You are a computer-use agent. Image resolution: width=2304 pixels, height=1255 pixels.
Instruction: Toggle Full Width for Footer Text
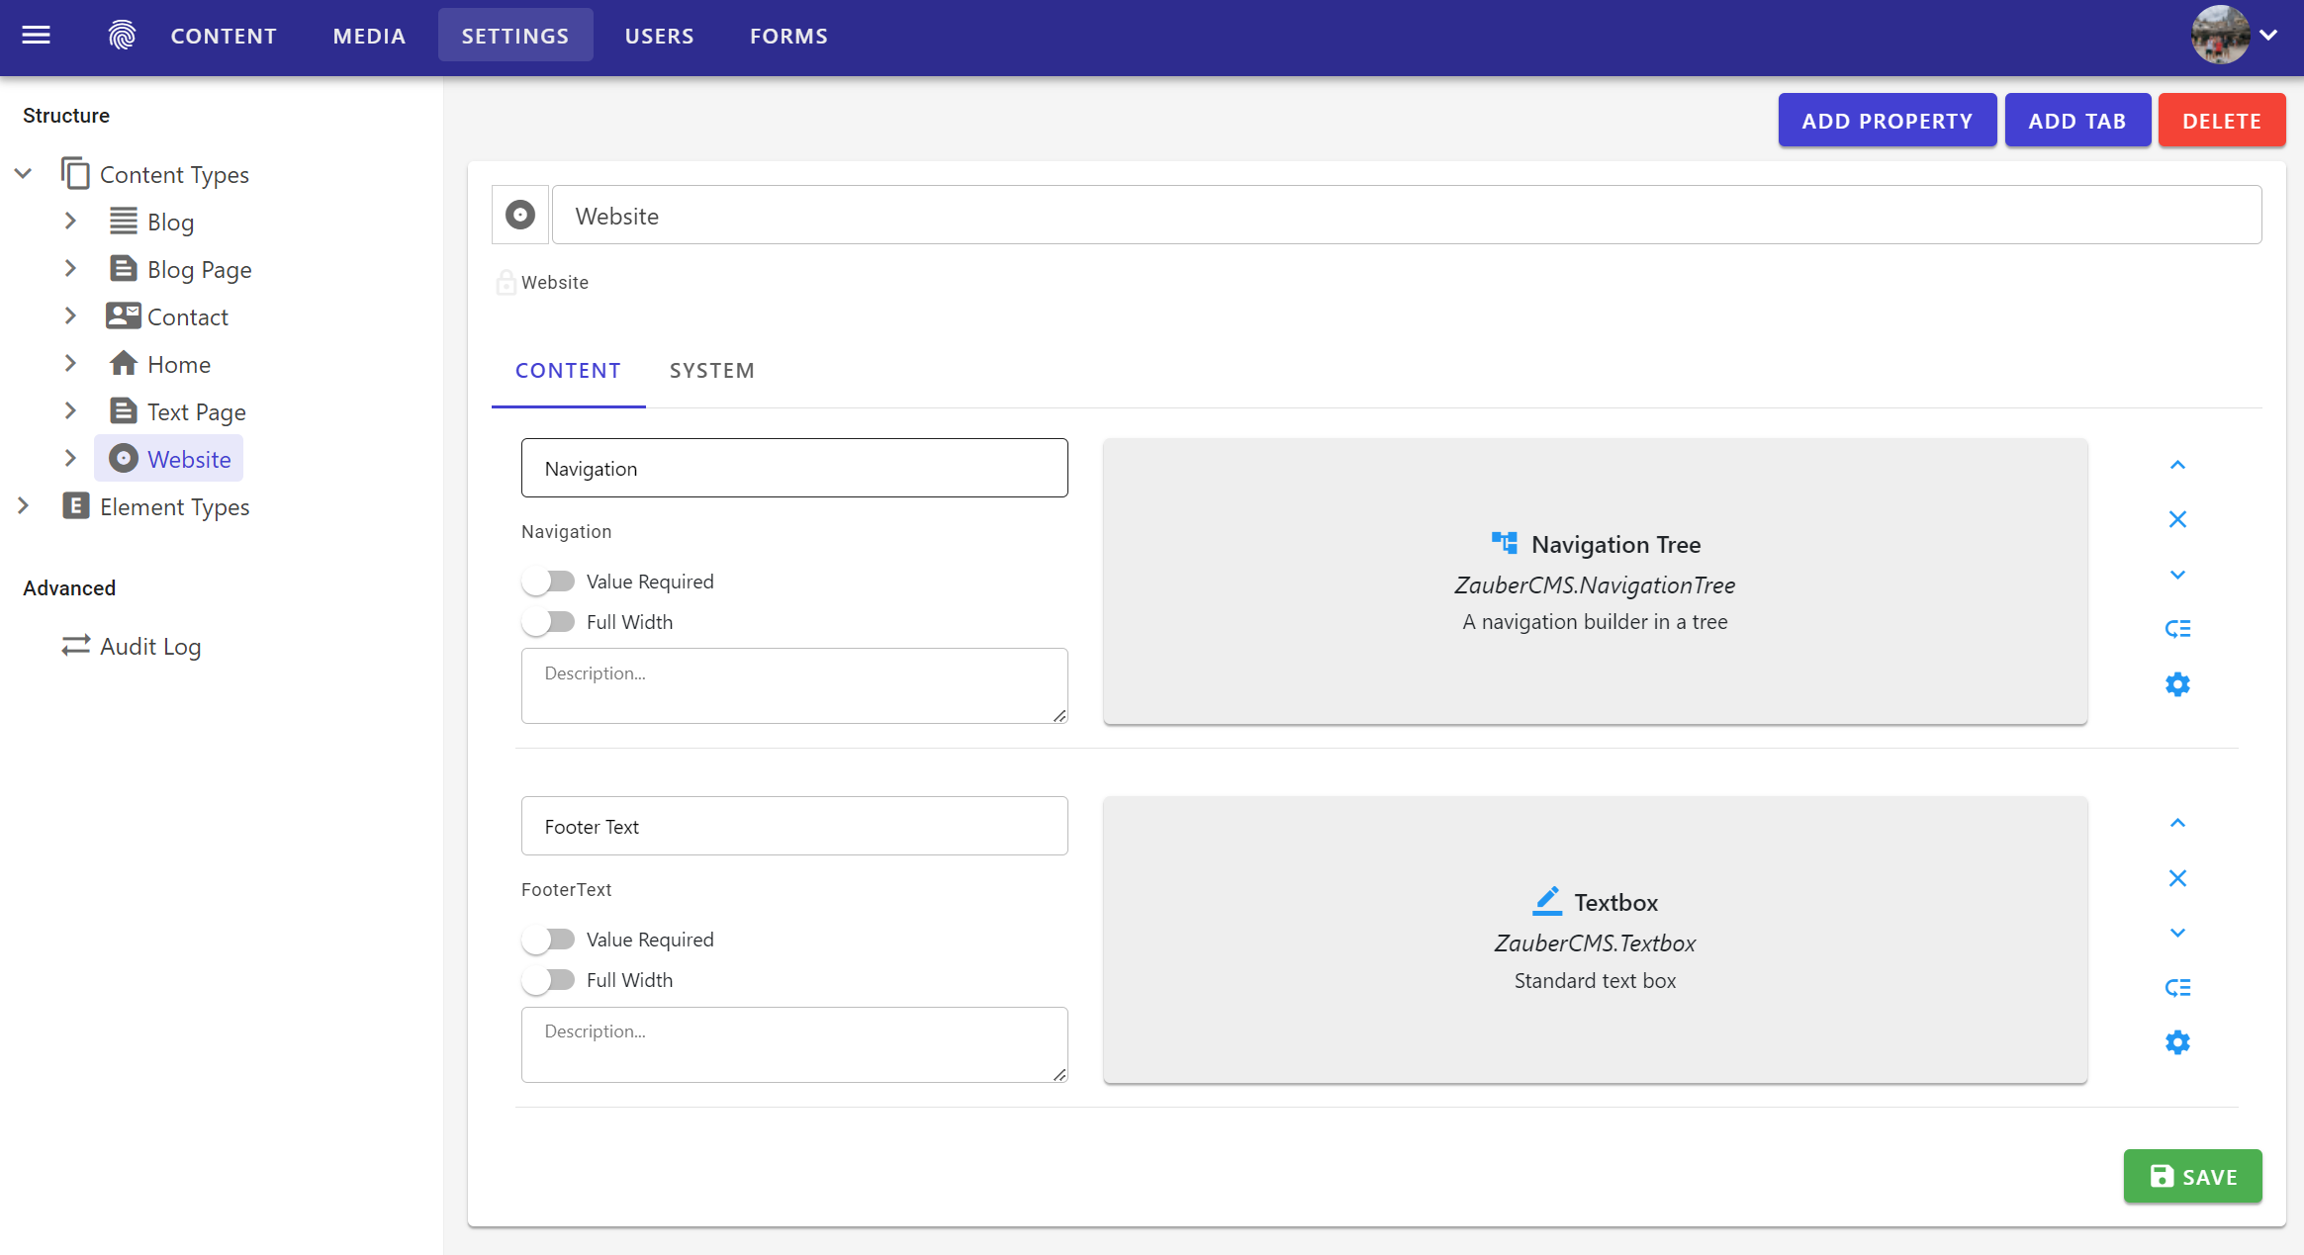[548, 980]
